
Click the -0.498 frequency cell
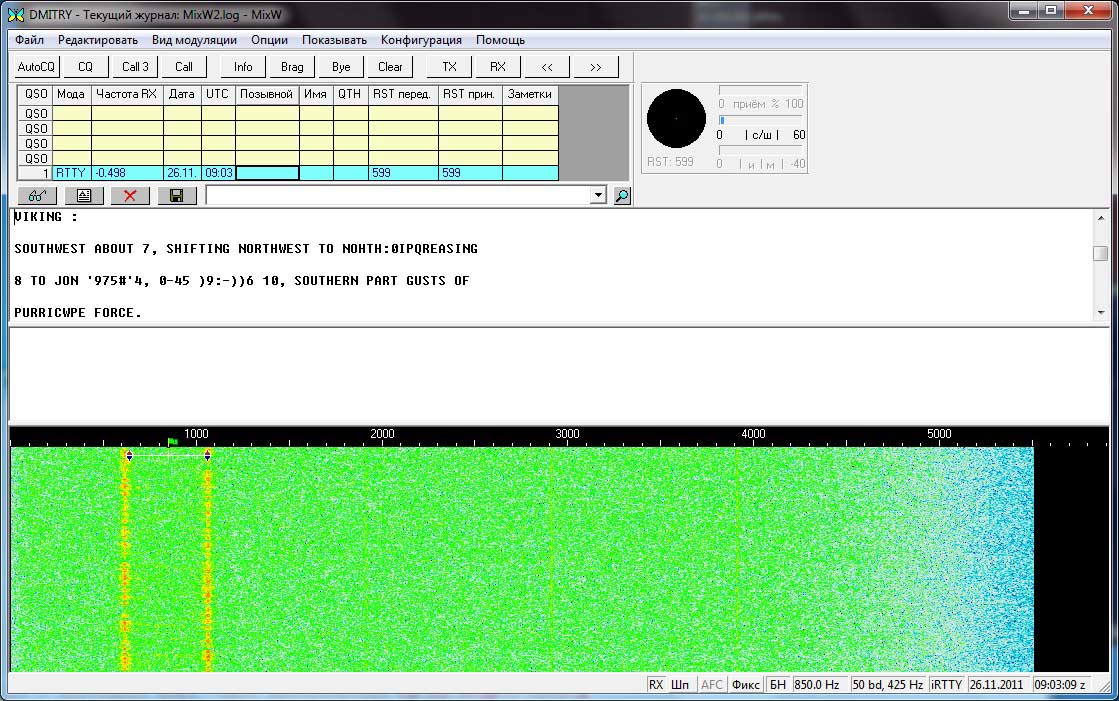pos(127,173)
